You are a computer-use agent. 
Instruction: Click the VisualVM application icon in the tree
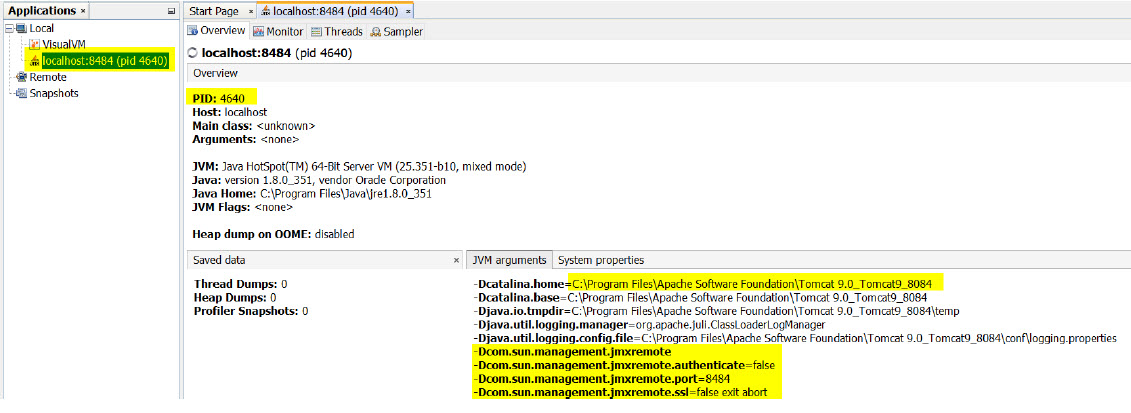[35, 45]
